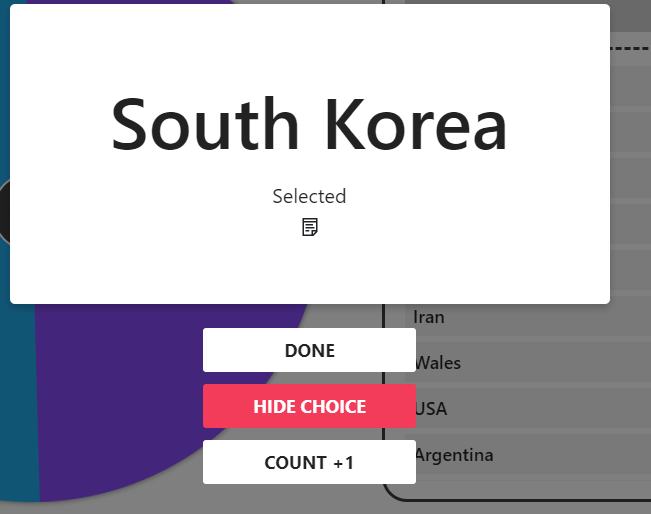The height and width of the screenshot is (514, 651).
Task: Click the note icon below Selected
Action: (310, 227)
